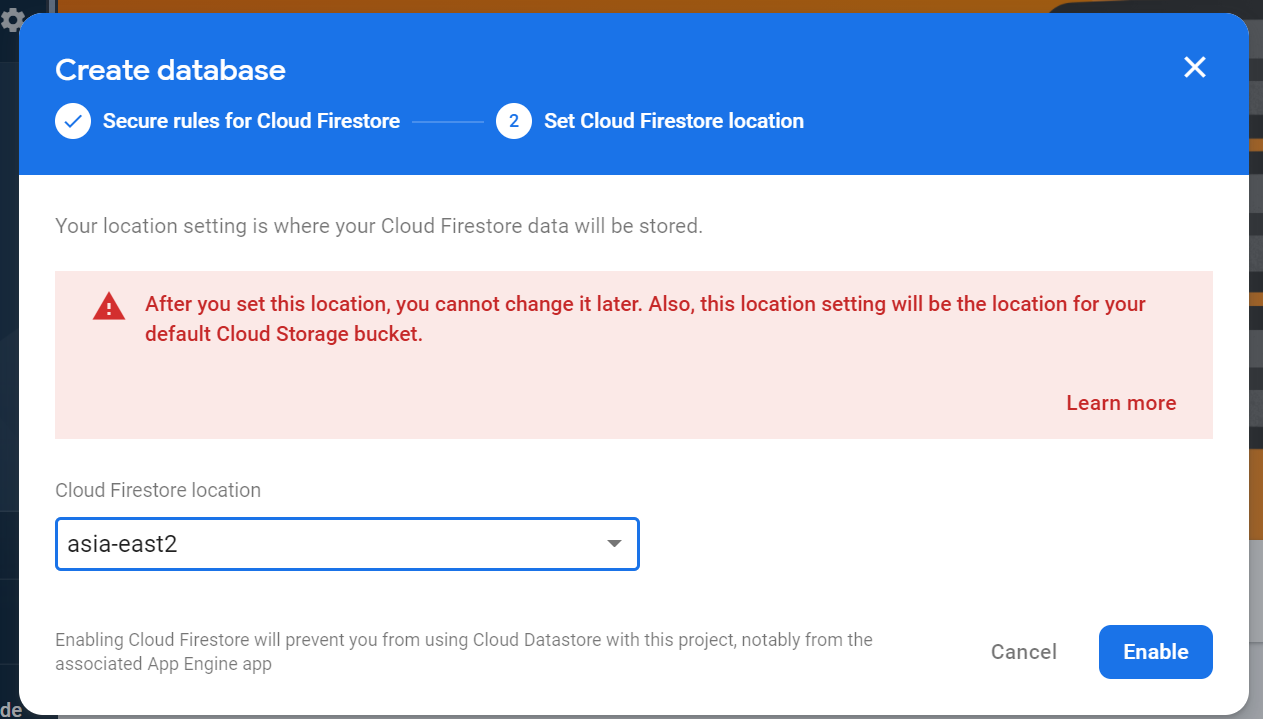The image size is (1263, 719).
Task: Open the asia-east2 location selector
Action: click(x=330, y=544)
